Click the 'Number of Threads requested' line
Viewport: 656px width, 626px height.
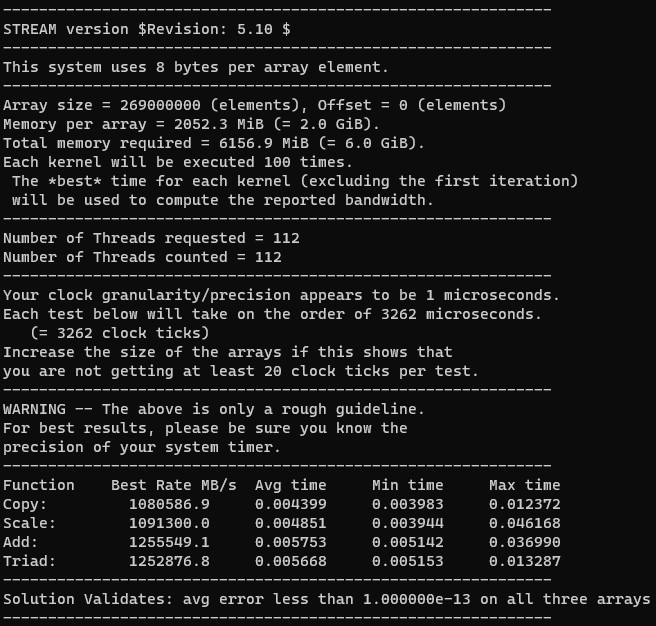coord(151,238)
